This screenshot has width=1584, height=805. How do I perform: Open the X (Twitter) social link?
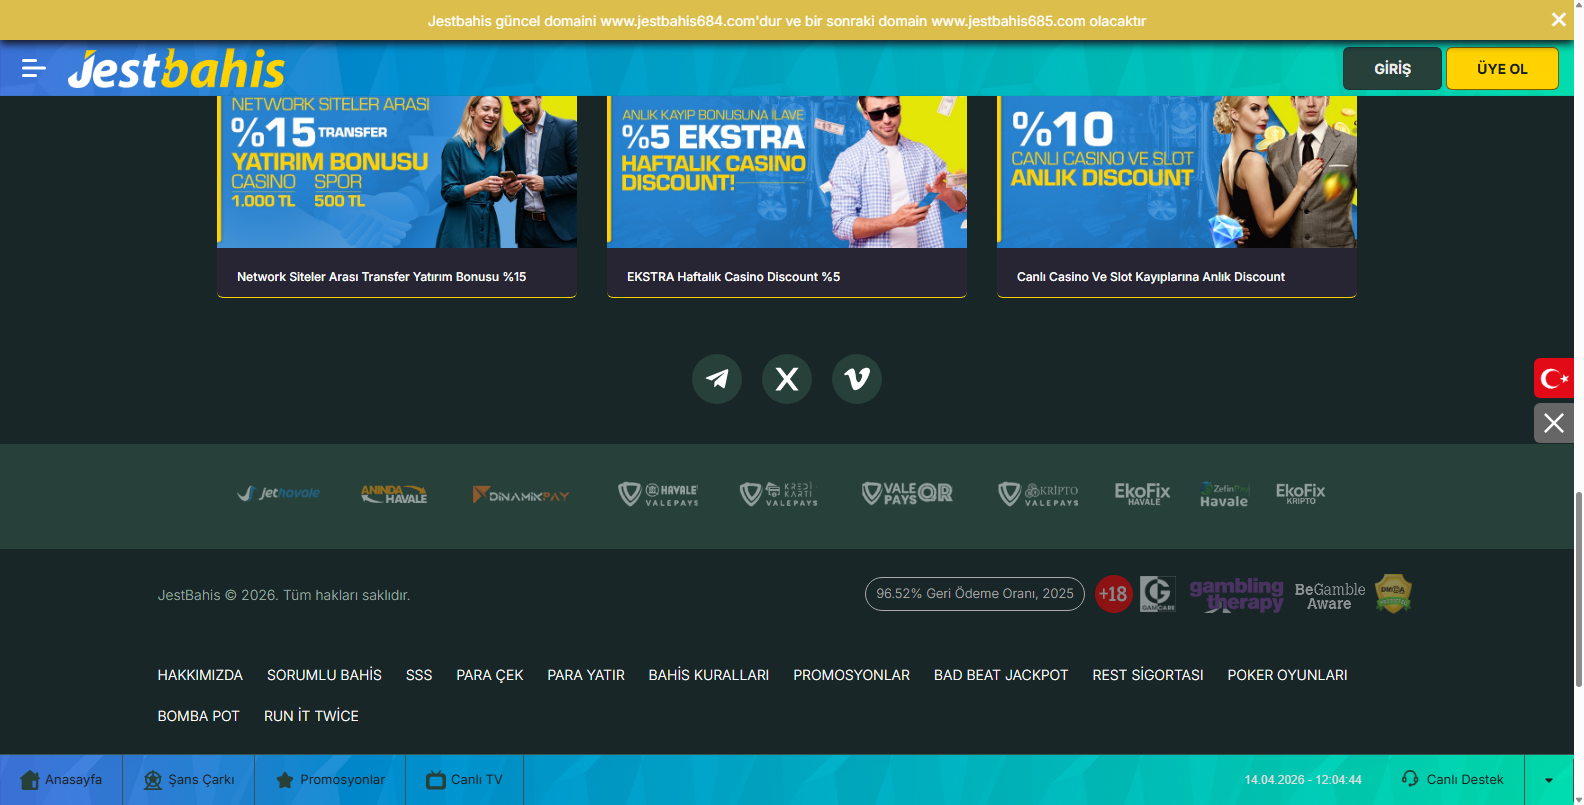(x=787, y=379)
